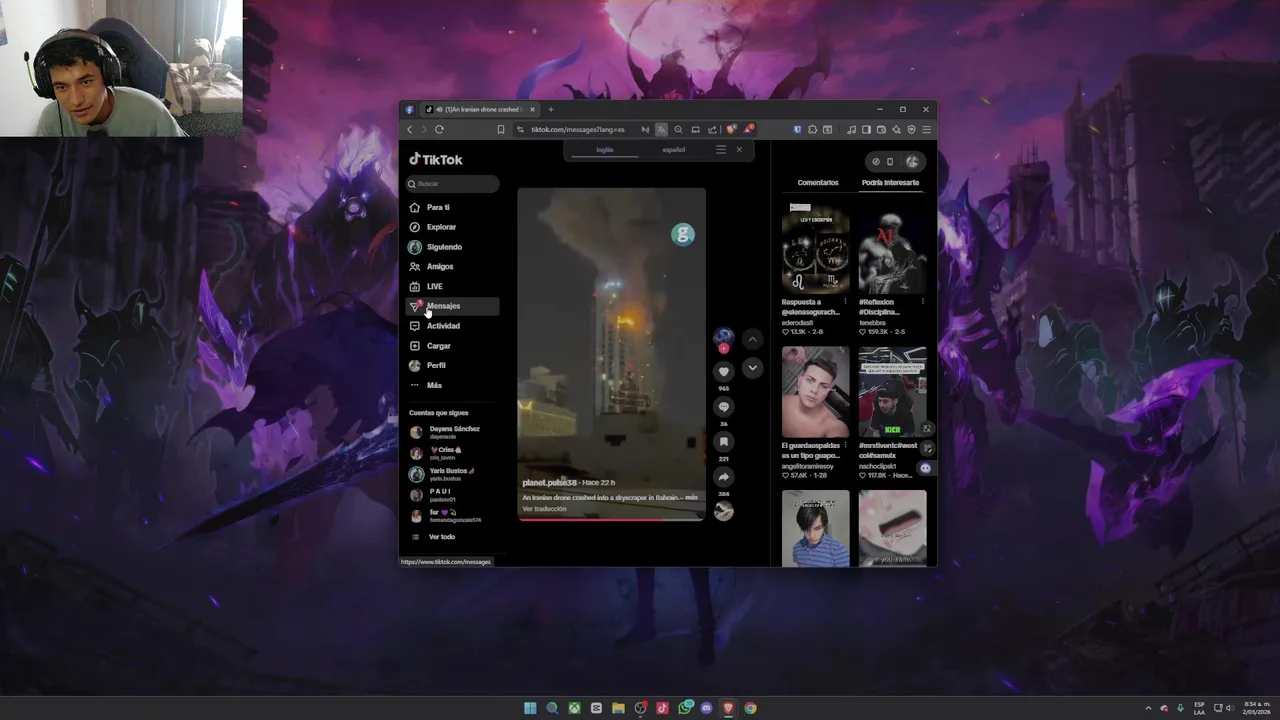Viewport: 1280px width, 720px height.
Task: Click the Buscar search field
Action: tap(452, 184)
